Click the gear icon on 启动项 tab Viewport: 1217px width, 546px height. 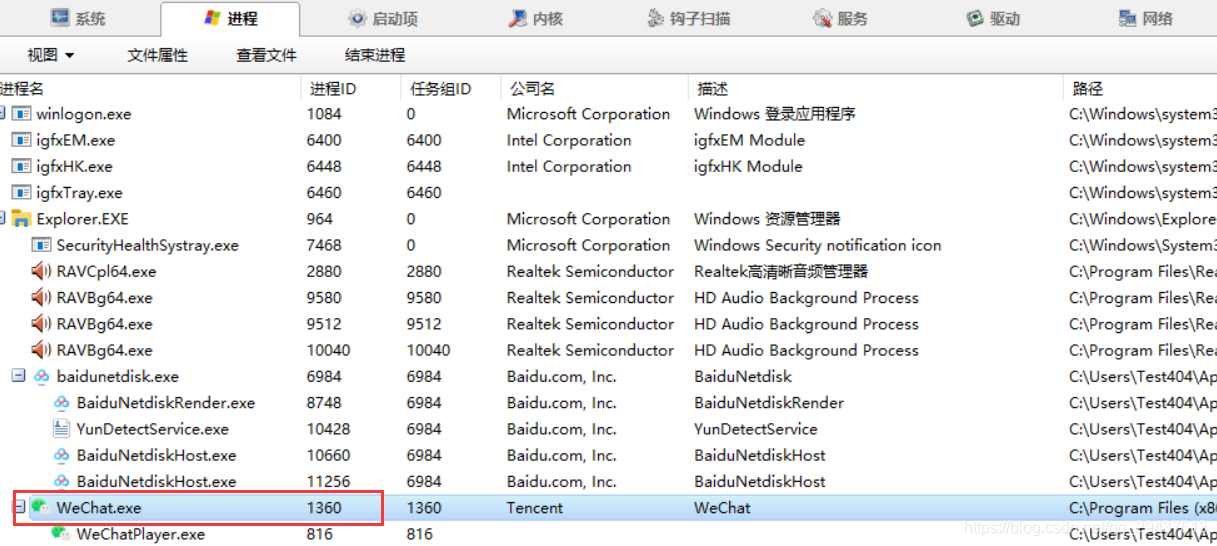(x=357, y=18)
